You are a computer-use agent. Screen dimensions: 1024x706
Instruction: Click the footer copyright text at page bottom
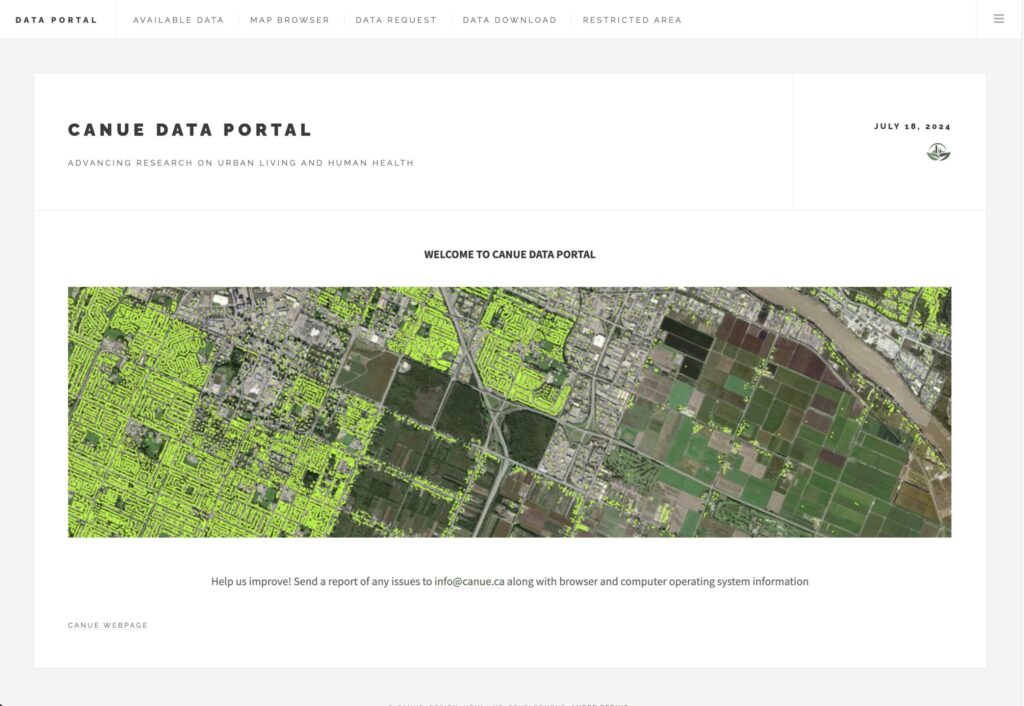[x=509, y=703]
